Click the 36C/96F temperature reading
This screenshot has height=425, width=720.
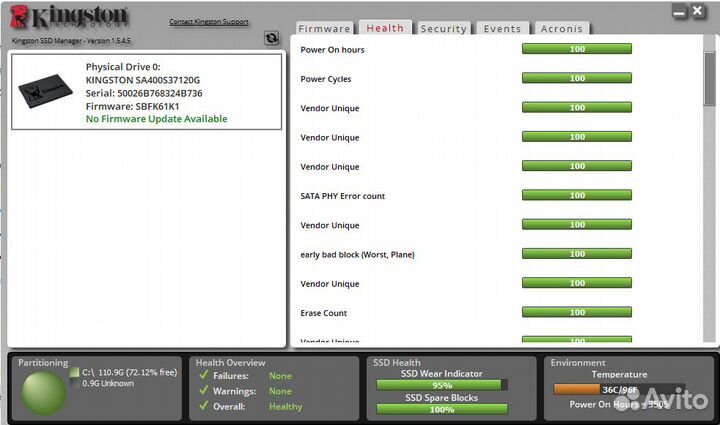click(619, 390)
